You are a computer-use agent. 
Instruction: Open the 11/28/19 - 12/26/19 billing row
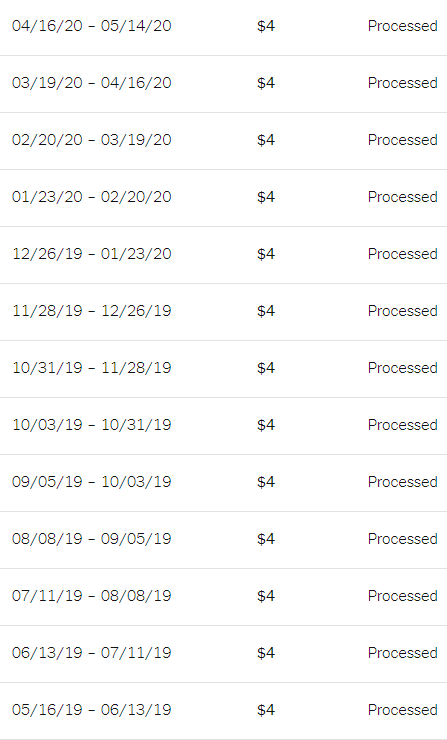(223, 312)
